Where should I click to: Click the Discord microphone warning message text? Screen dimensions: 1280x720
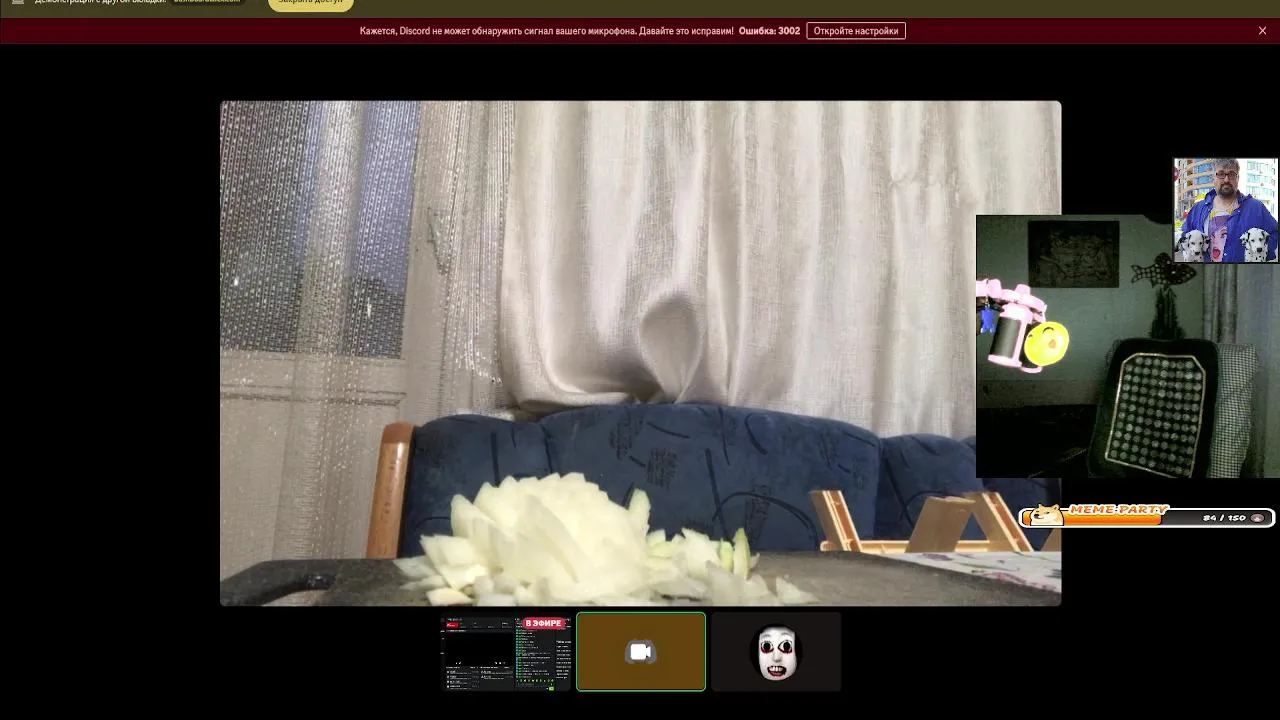(x=546, y=31)
